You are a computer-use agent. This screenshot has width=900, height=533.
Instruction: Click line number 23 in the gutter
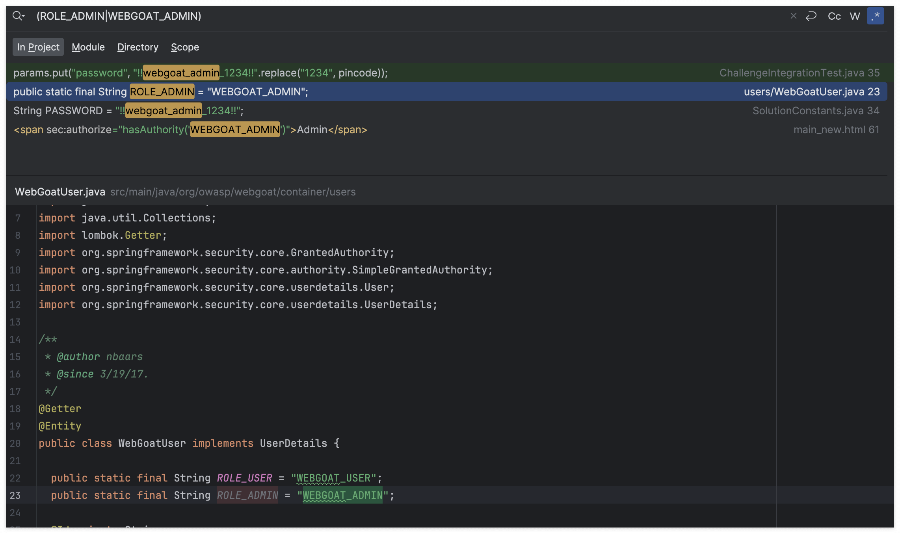point(15,495)
